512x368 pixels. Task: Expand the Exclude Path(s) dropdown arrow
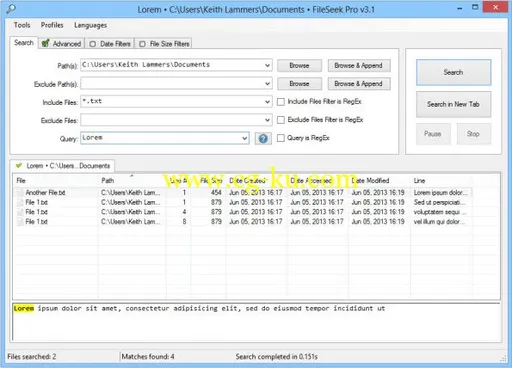tap(267, 83)
